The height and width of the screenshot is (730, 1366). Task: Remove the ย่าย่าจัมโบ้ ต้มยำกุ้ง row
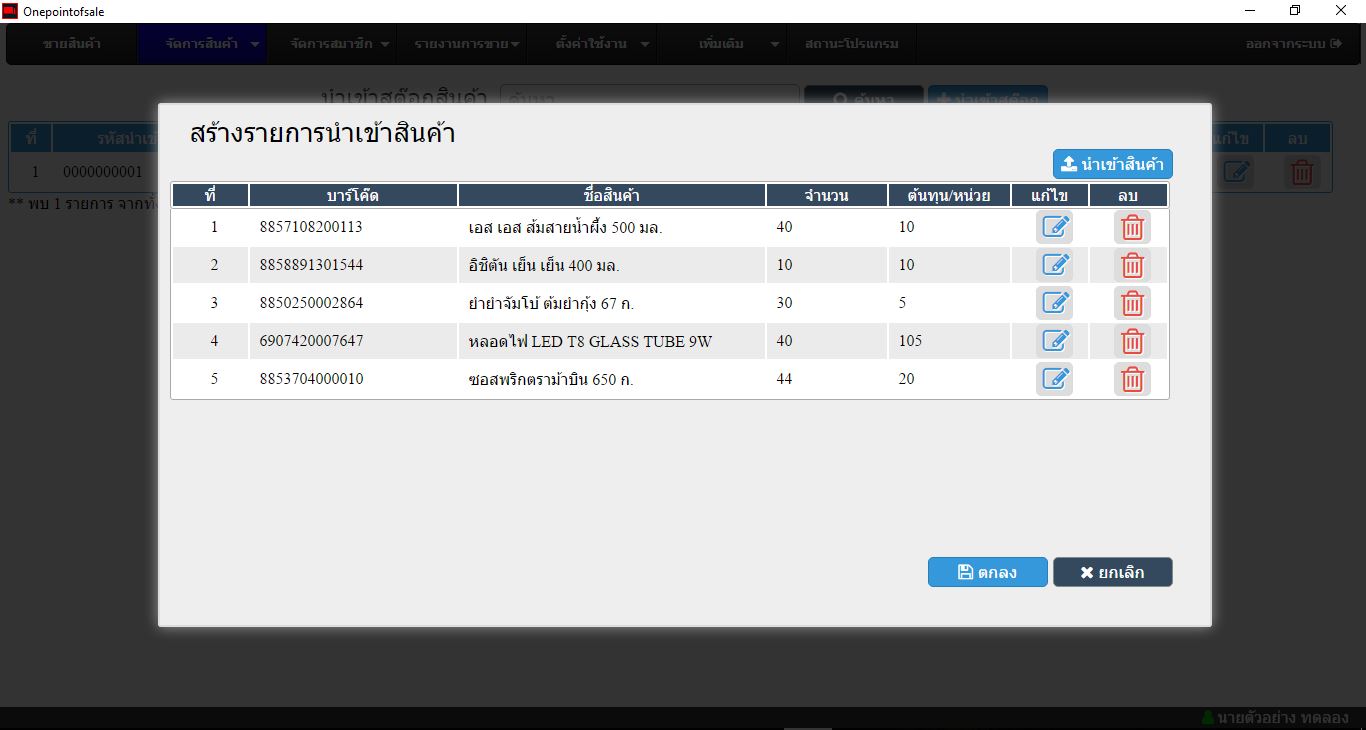(1132, 303)
